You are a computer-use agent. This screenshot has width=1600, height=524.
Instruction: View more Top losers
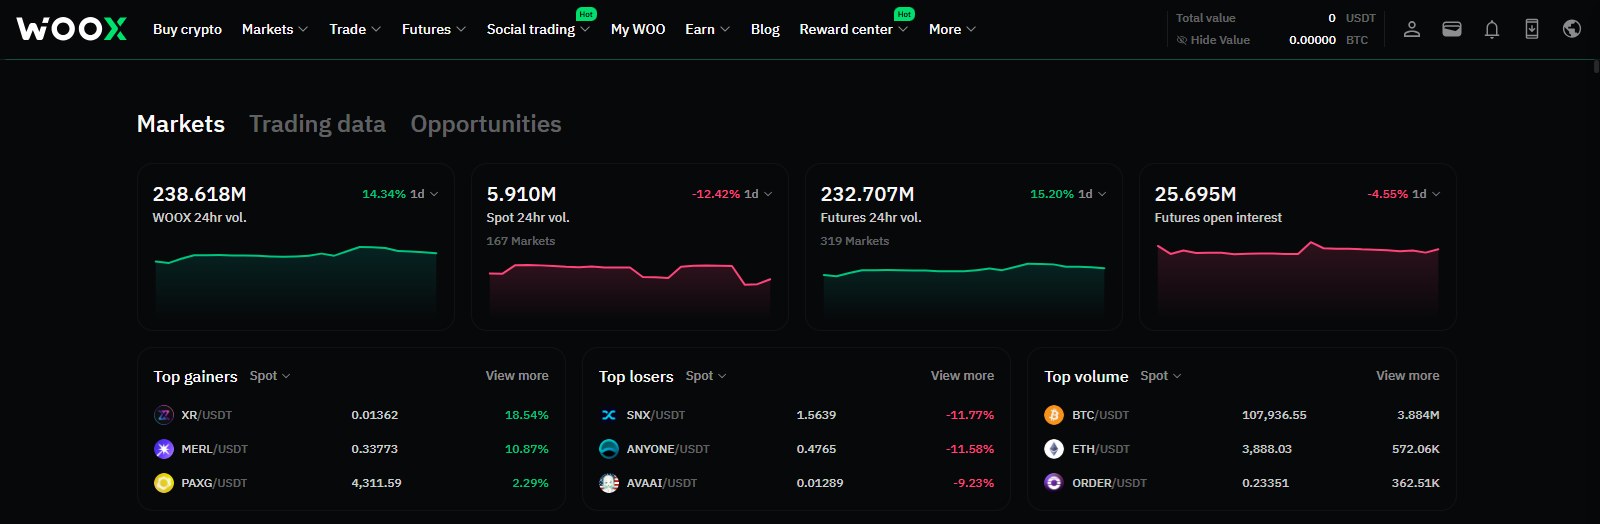click(x=962, y=376)
